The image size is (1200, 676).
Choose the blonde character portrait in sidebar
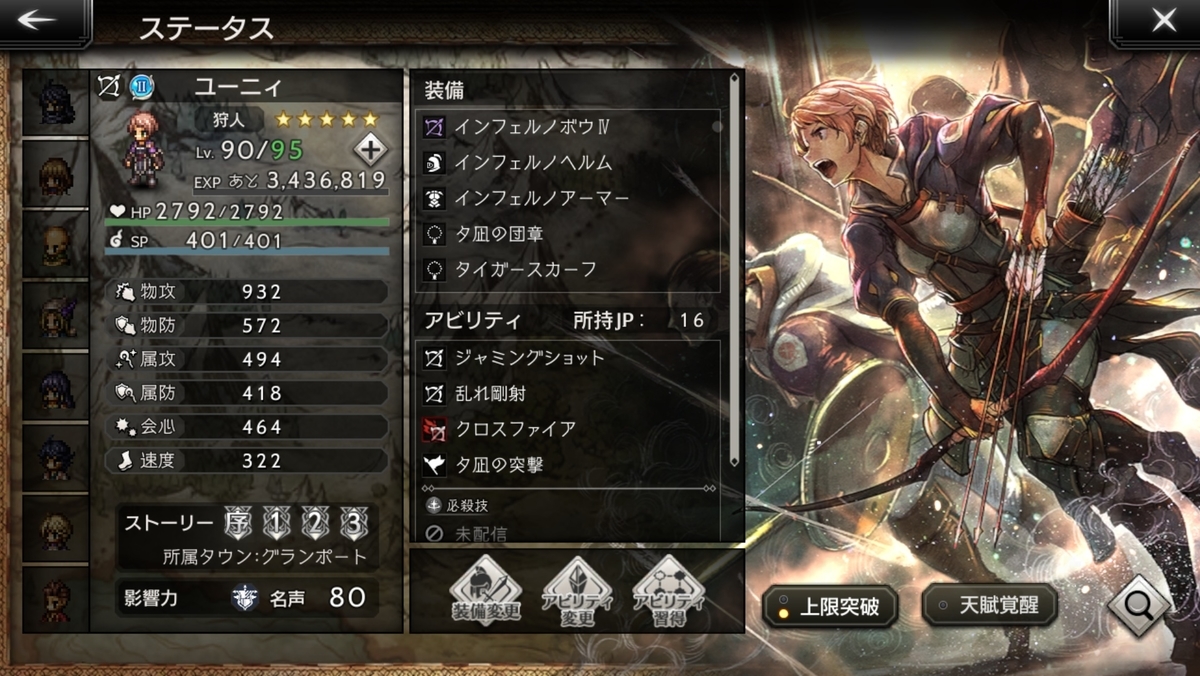[x=56, y=528]
